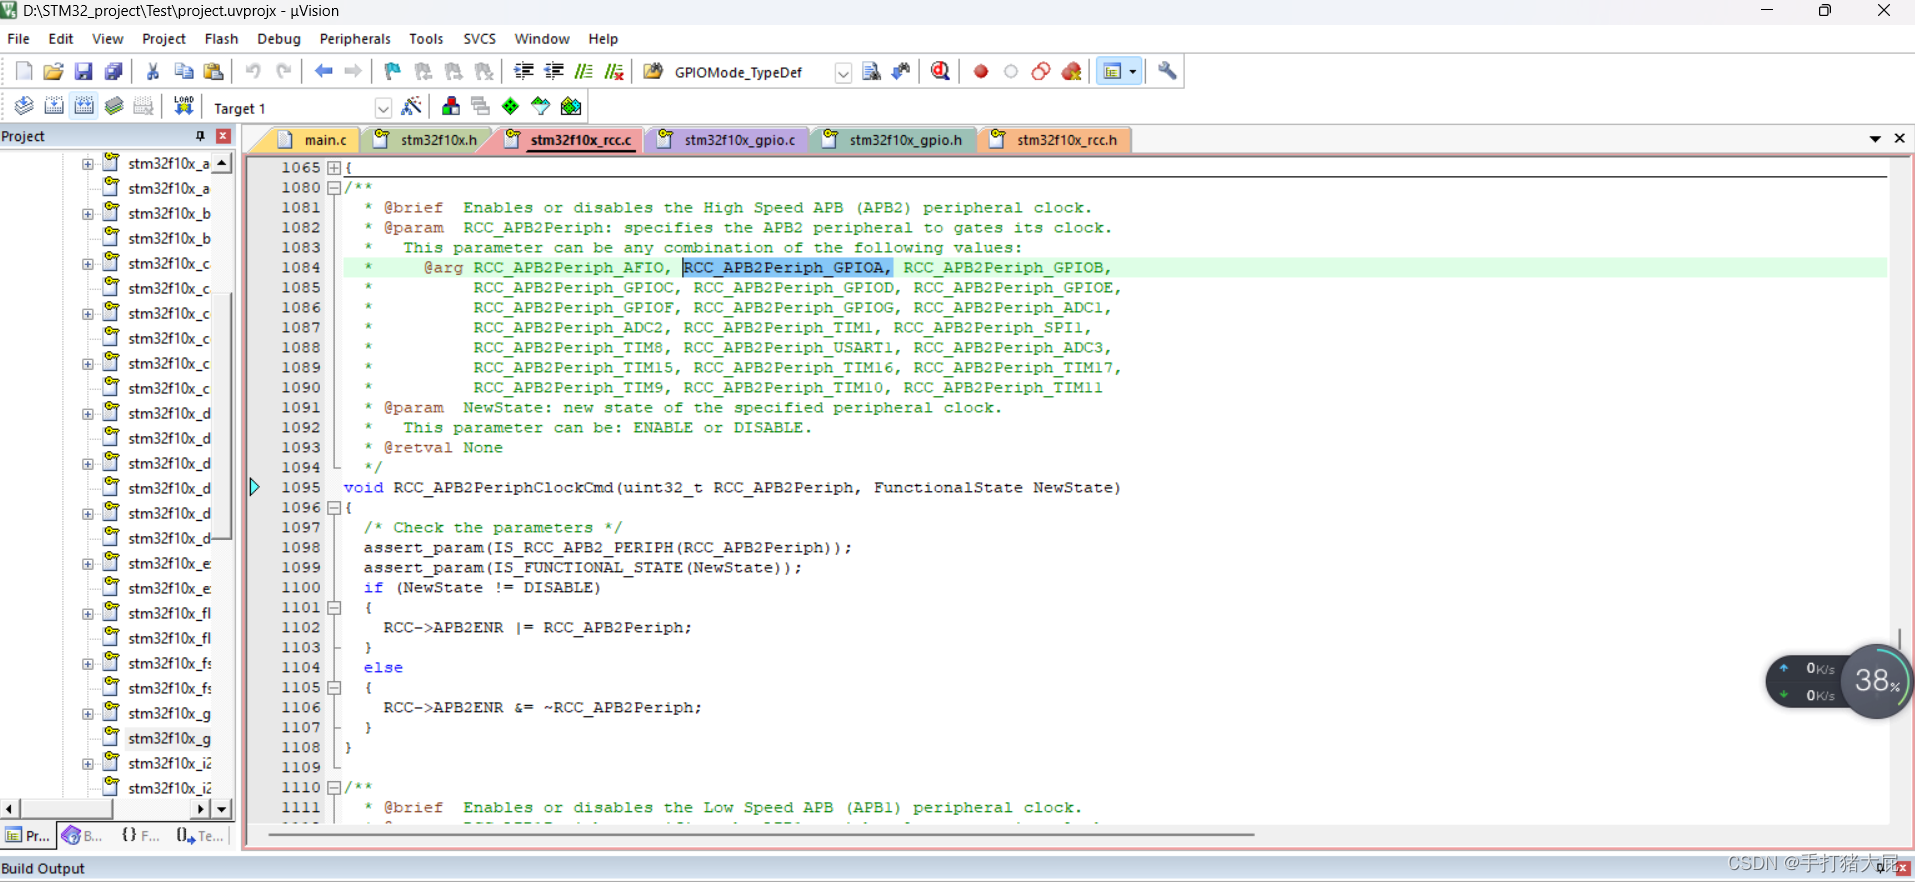Navigate backwards with the blue left arrow

tap(324, 71)
